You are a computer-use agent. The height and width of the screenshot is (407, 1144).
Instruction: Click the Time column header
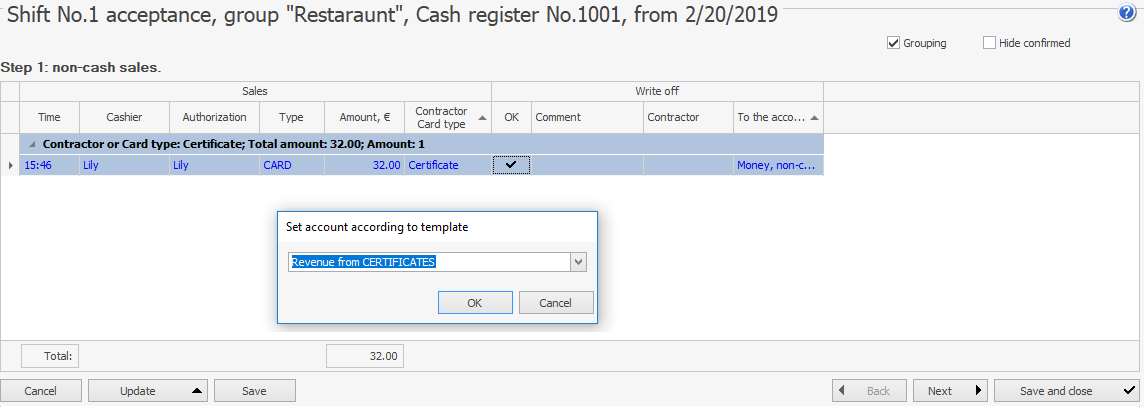click(x=49, y=117)
